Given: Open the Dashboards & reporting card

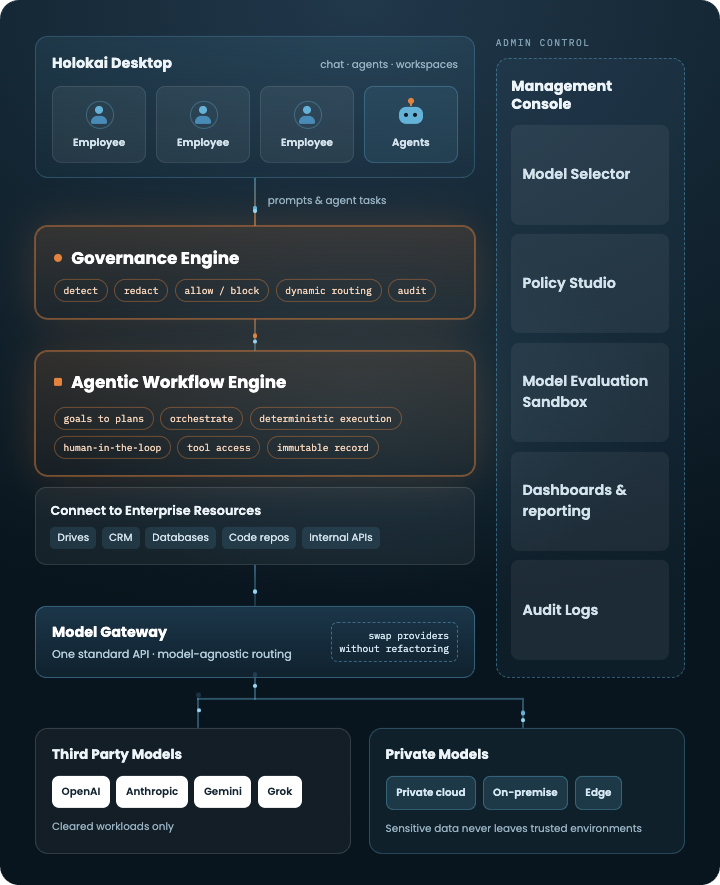Looking at the screenshot, I should (x=590, y=501).
